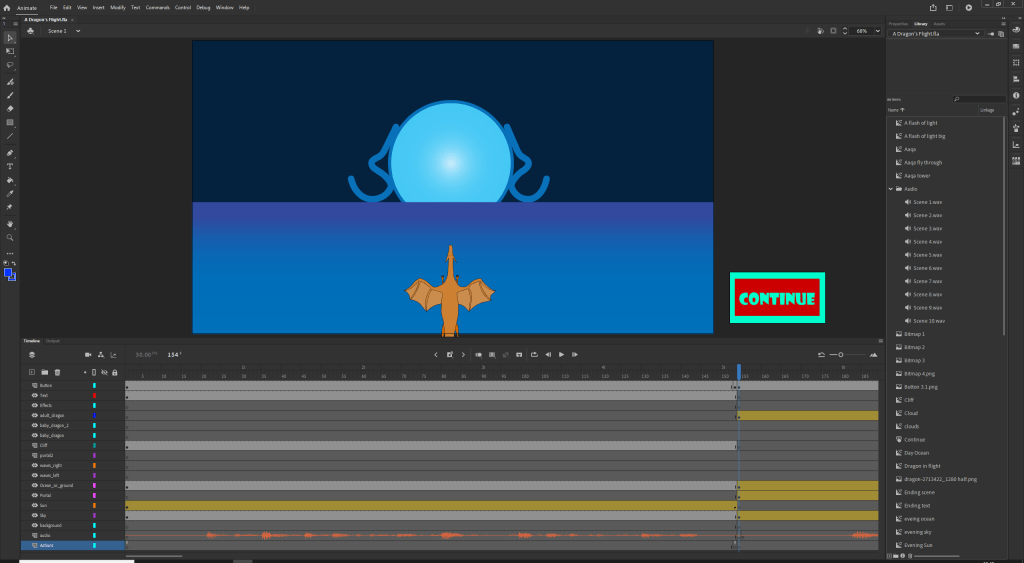Select the Text tool
The width and height of the screenshot is (1024, 563).
point(10,166)
